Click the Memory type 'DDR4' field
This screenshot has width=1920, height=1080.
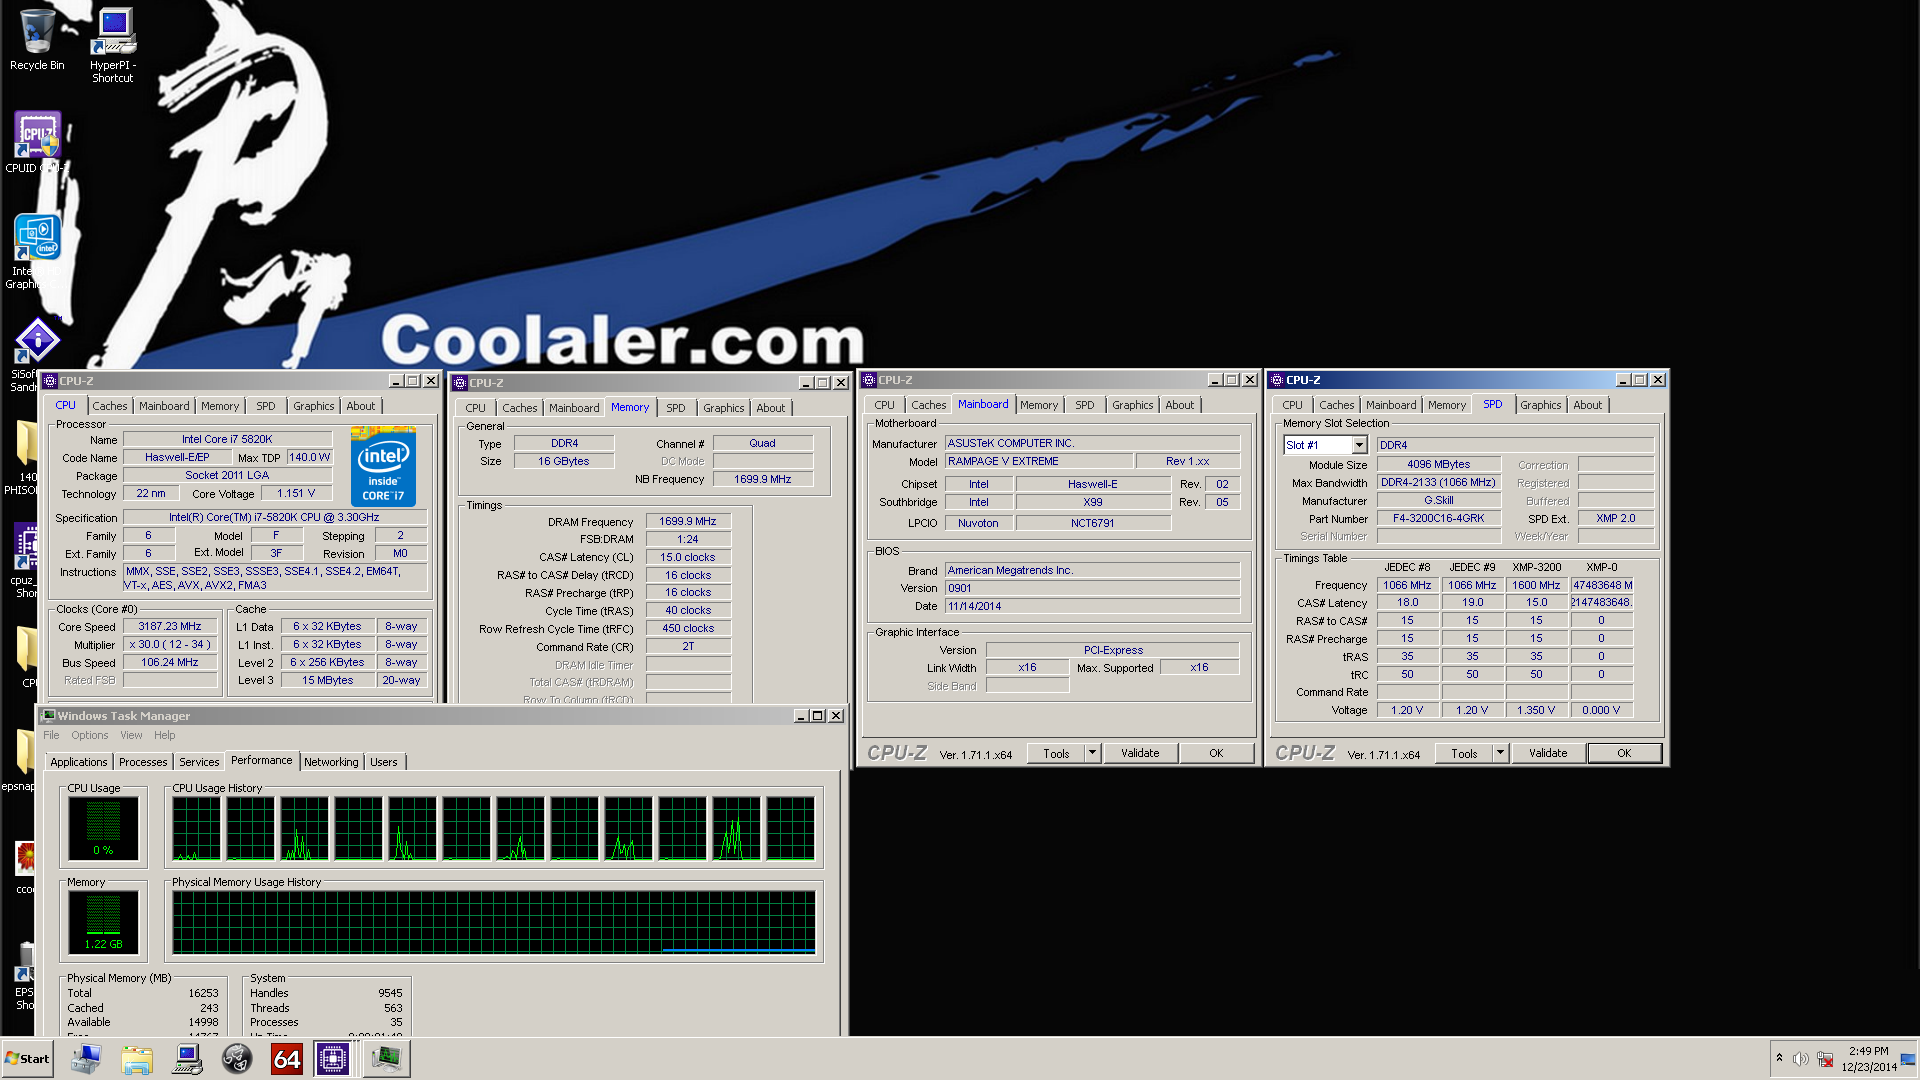click(x=564, y=443)
